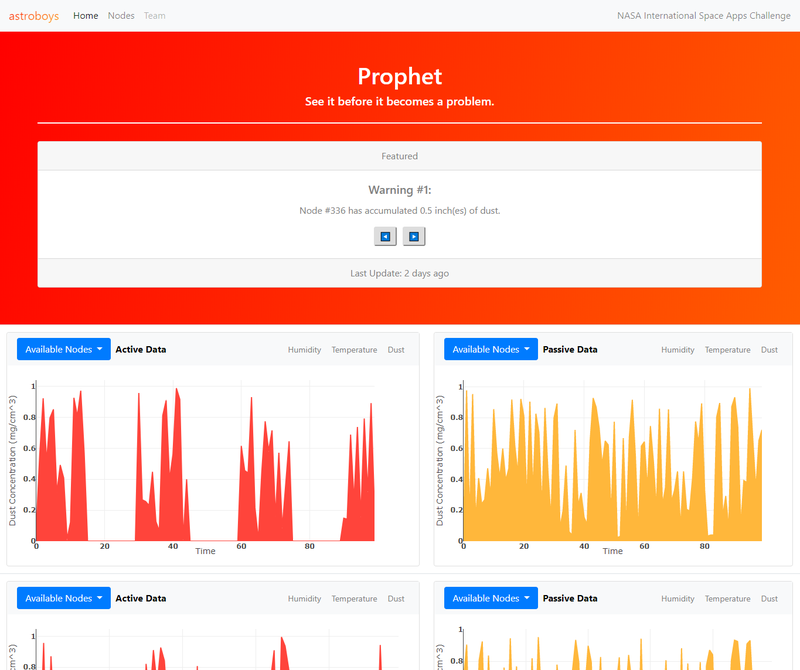Click the astroboys brand logo
The width and height of the screenshot is (800, 670).
[x=33, y=16]
